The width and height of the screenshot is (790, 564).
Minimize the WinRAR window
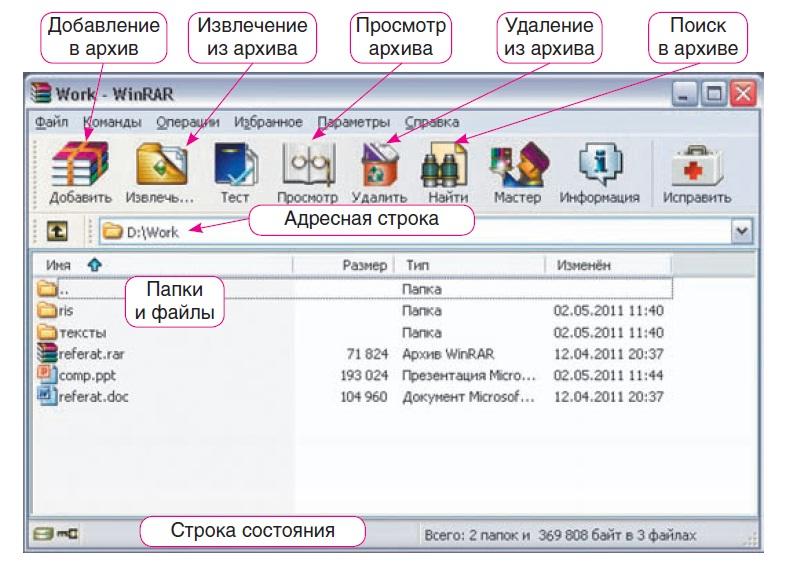coord(684,94)
